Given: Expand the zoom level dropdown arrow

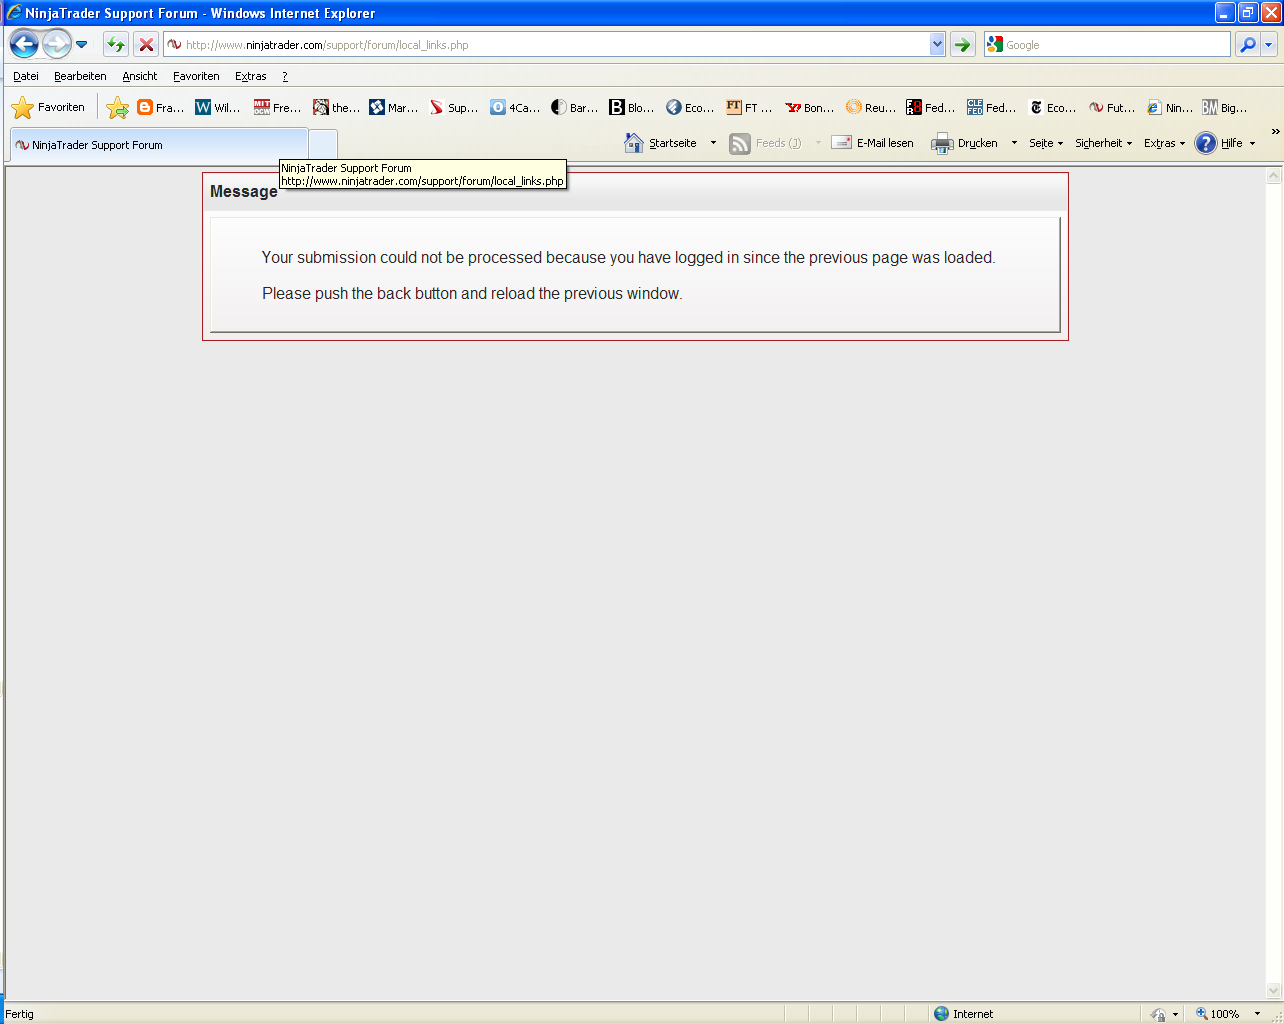Looking at the screenshot, I should click(1257, 1014).
